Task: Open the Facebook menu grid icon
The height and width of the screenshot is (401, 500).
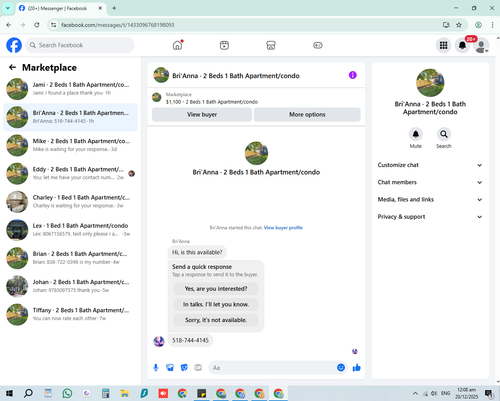Action: (443, 45)
